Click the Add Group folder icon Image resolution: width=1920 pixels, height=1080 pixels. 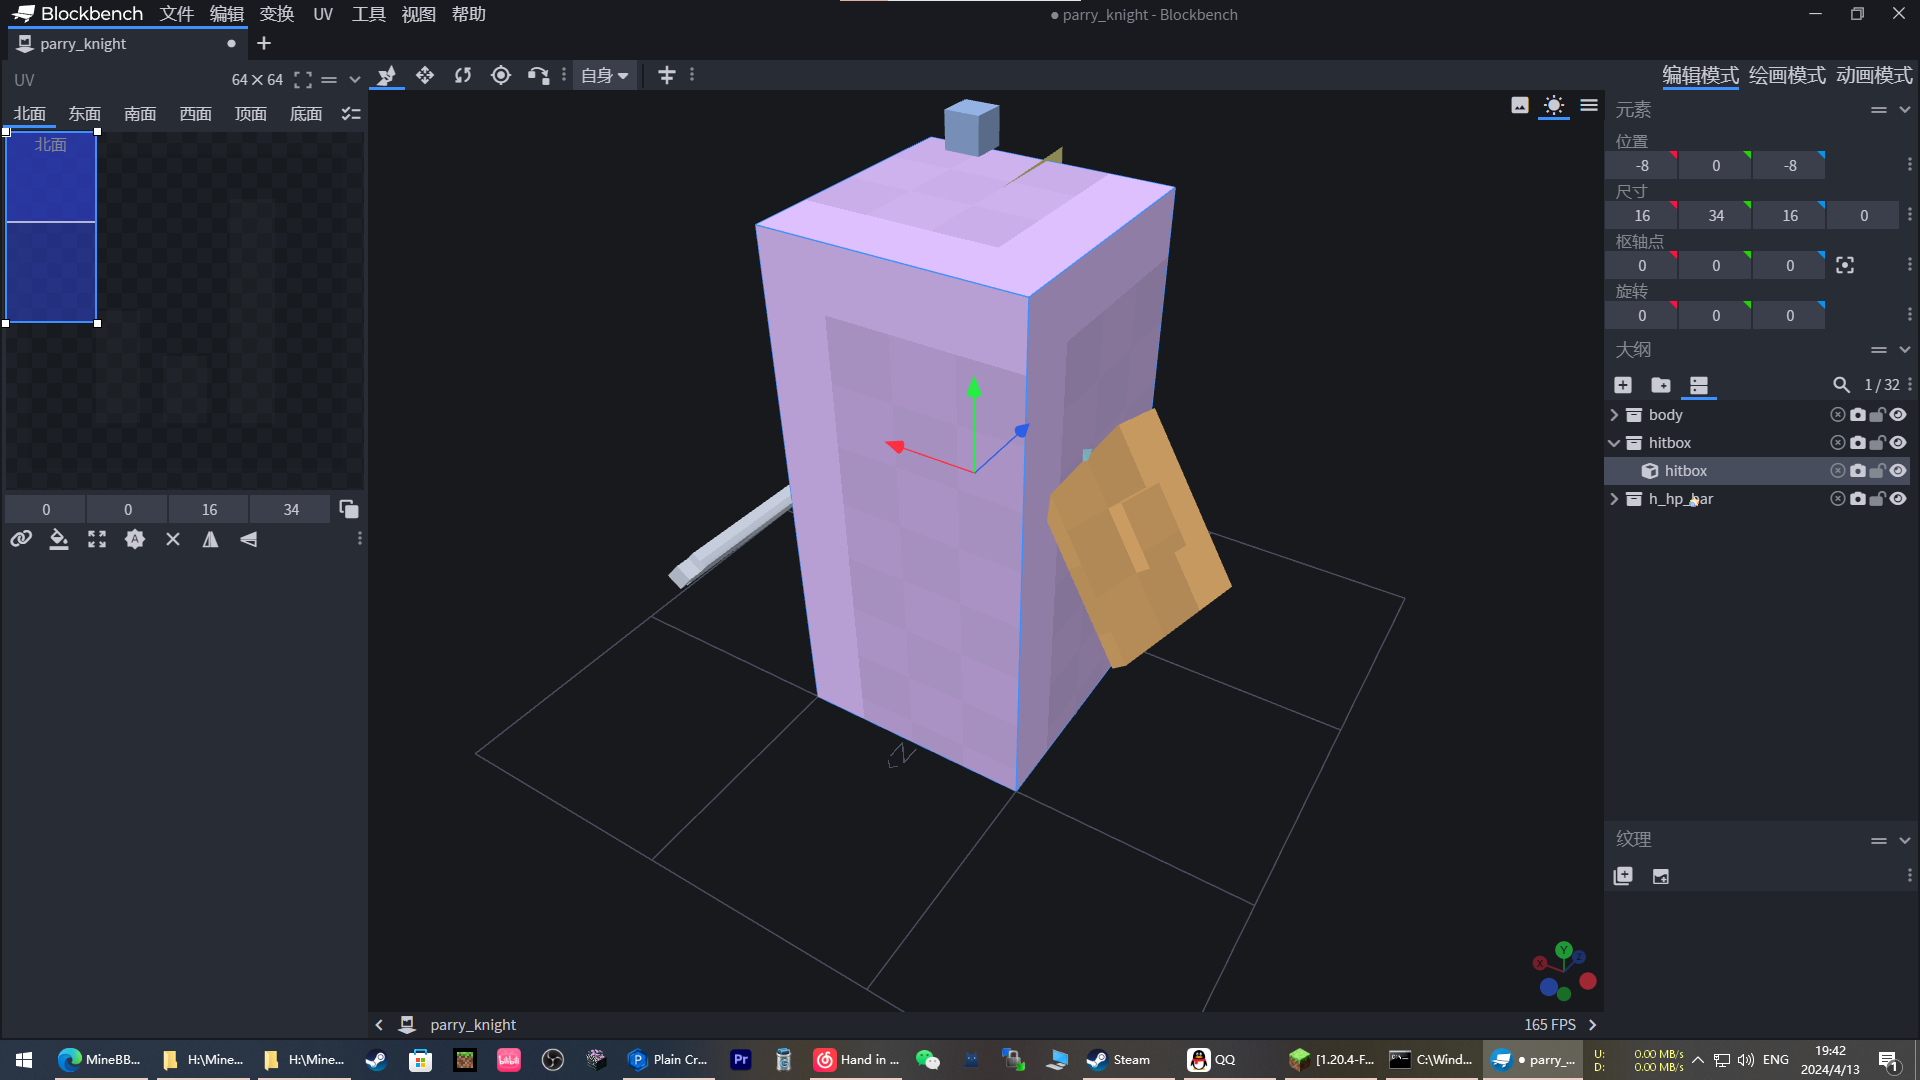coord(1660,385)
